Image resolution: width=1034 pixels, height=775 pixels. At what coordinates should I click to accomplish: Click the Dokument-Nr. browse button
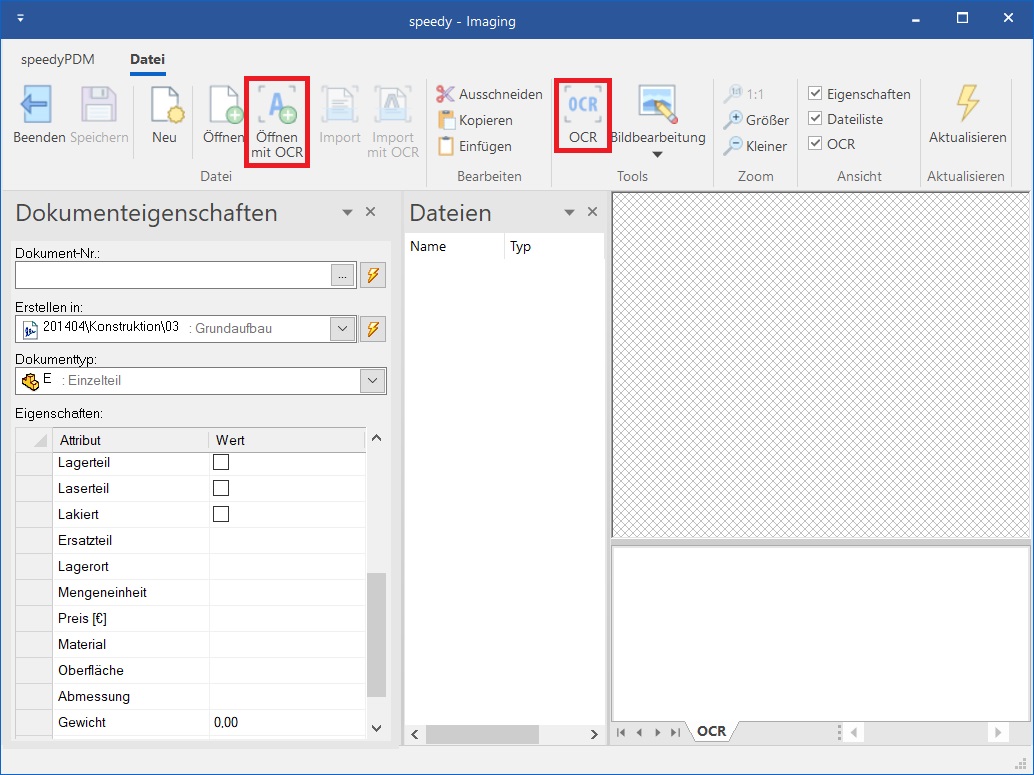(x=343, y=276)
